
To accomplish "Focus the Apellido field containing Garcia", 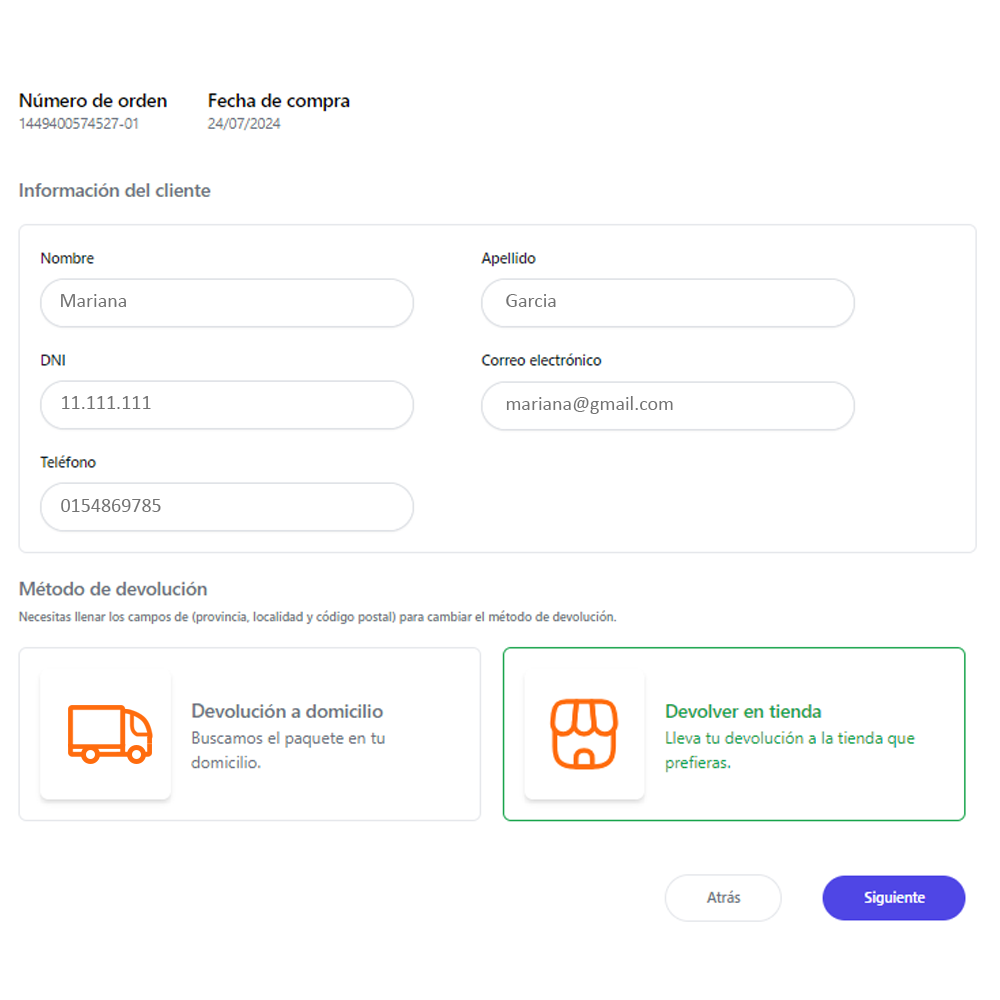I will [668, 302].
